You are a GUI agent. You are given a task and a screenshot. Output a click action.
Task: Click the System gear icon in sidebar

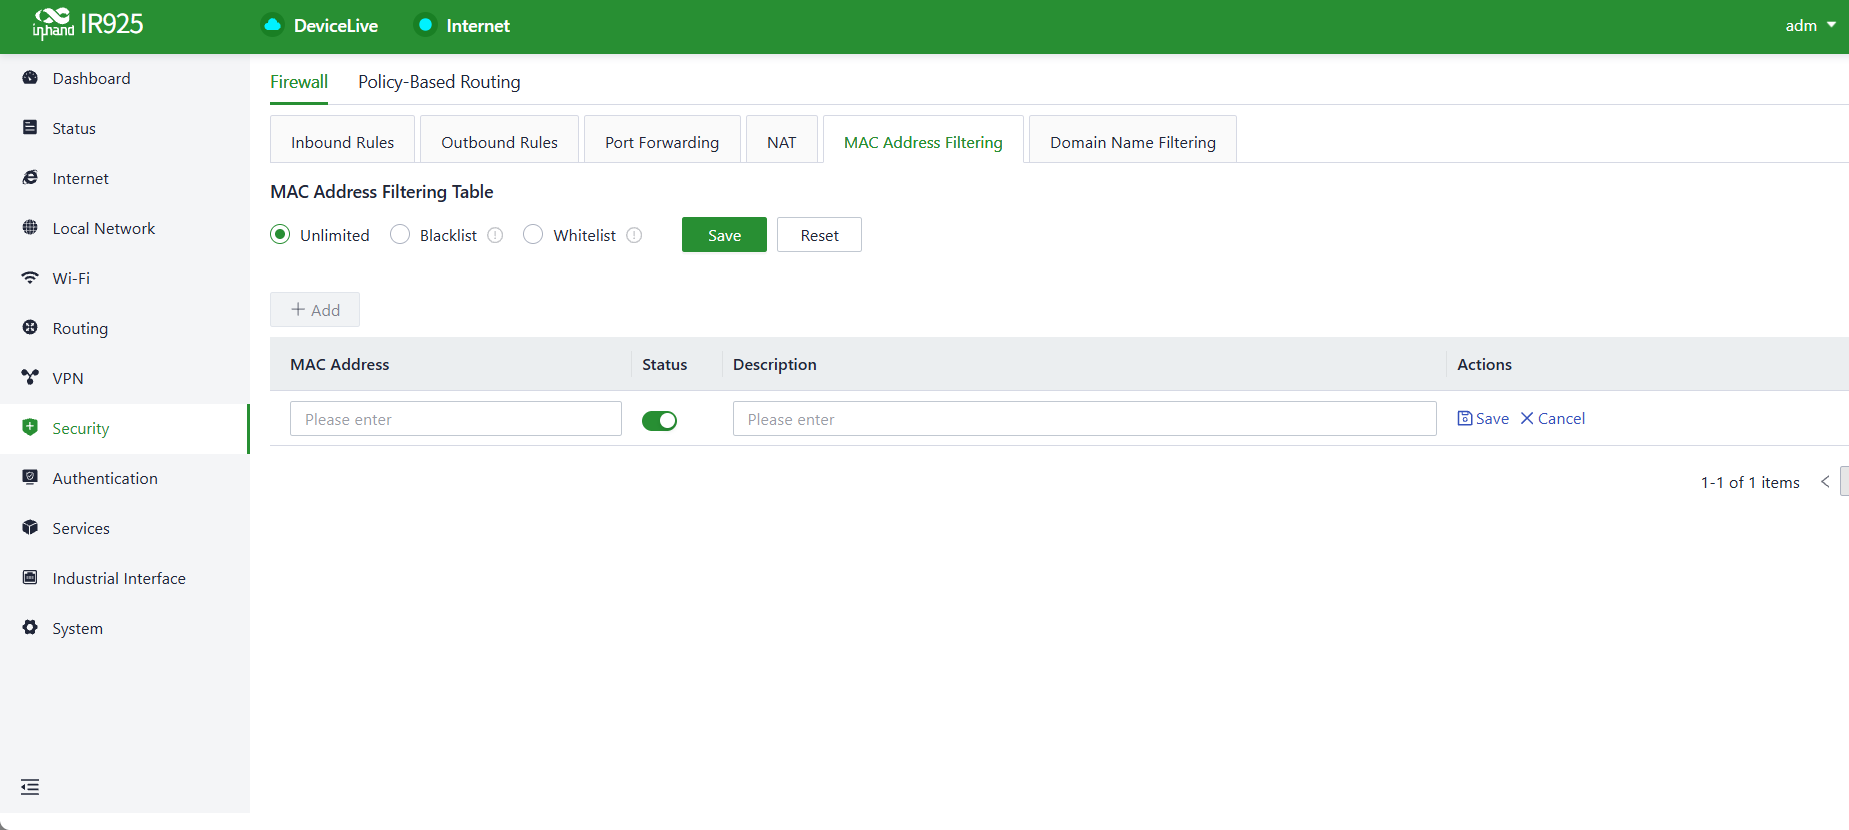tap(30, 628)
